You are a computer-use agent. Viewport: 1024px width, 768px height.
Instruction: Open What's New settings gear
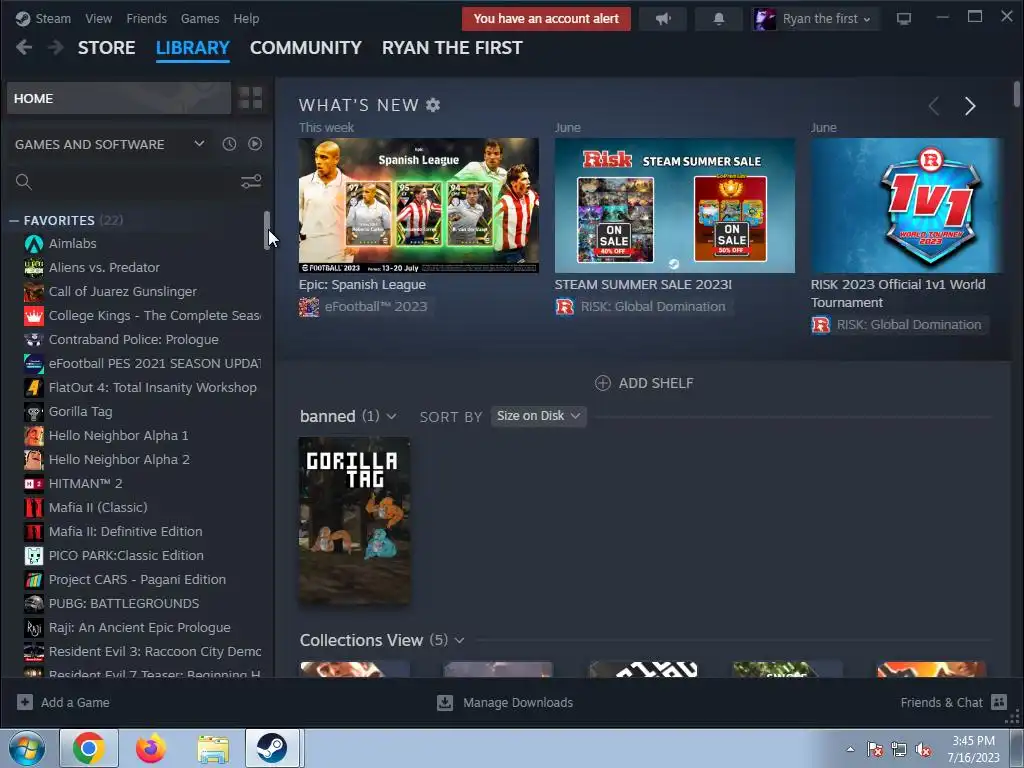coord(433,104)
